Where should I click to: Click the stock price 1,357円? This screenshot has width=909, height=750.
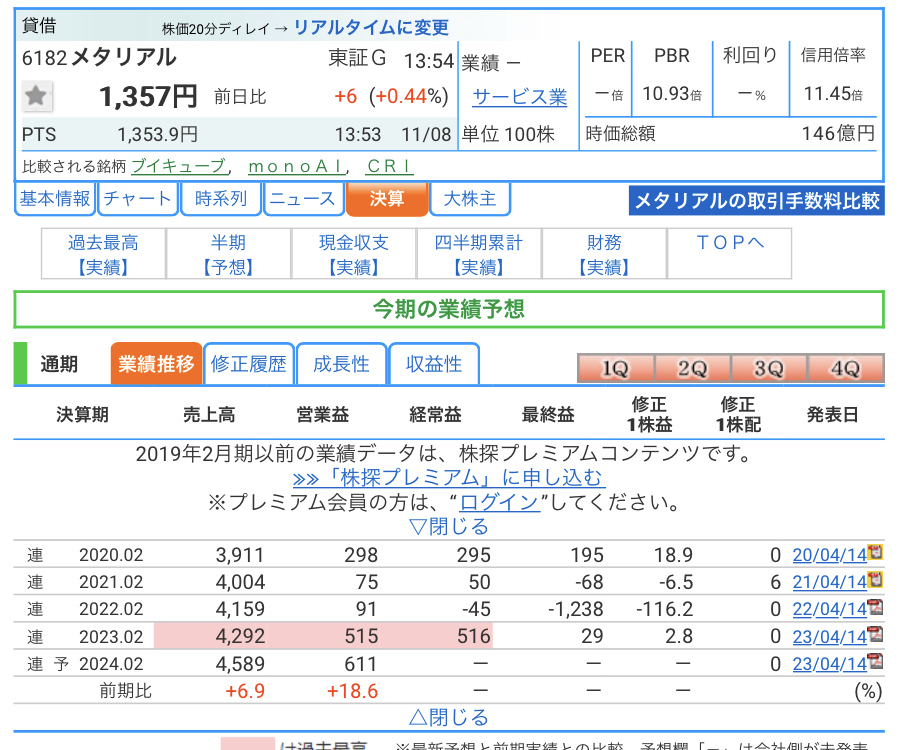[148, 96]
